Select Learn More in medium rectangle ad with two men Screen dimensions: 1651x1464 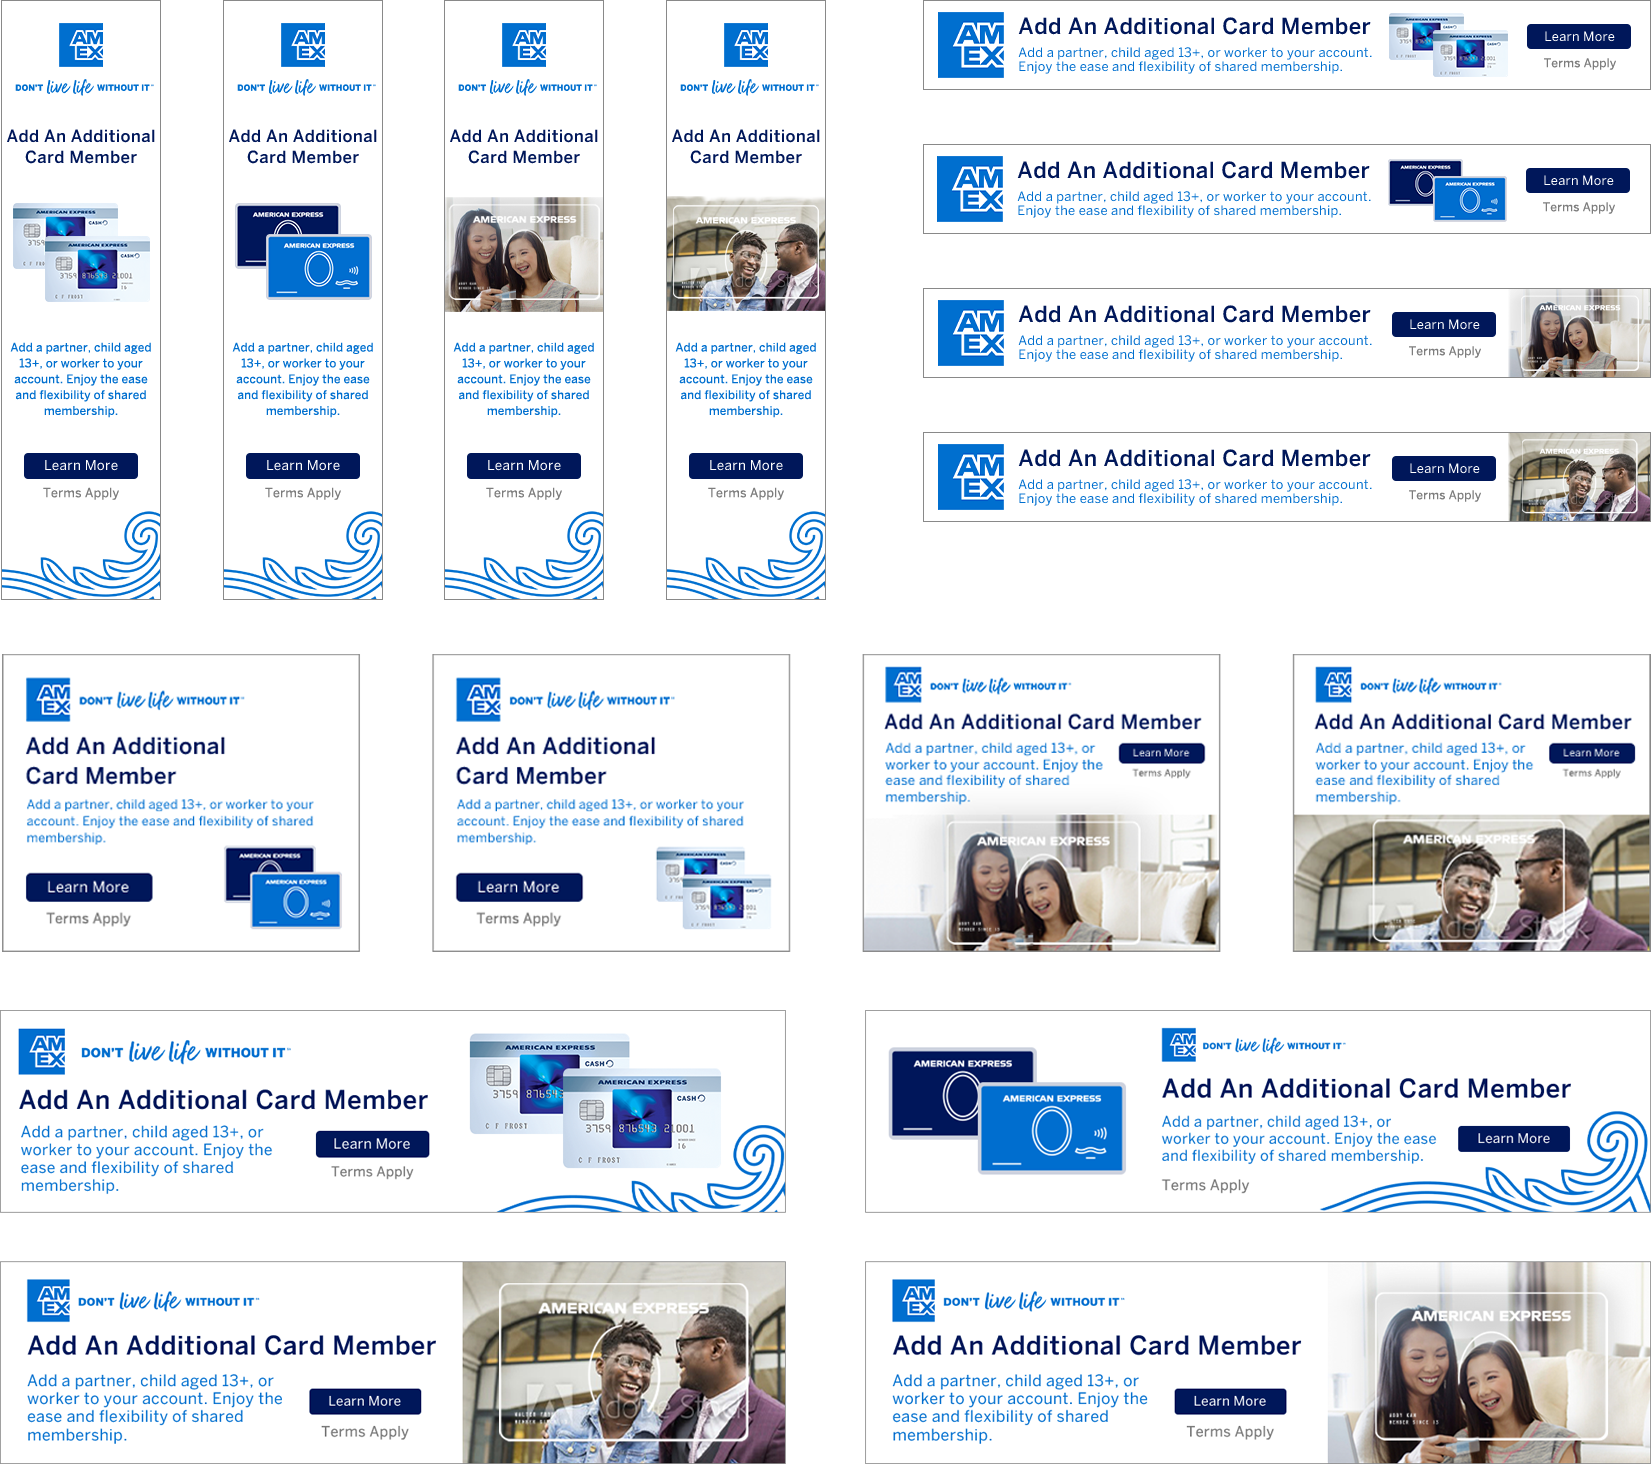point(1591,753)
